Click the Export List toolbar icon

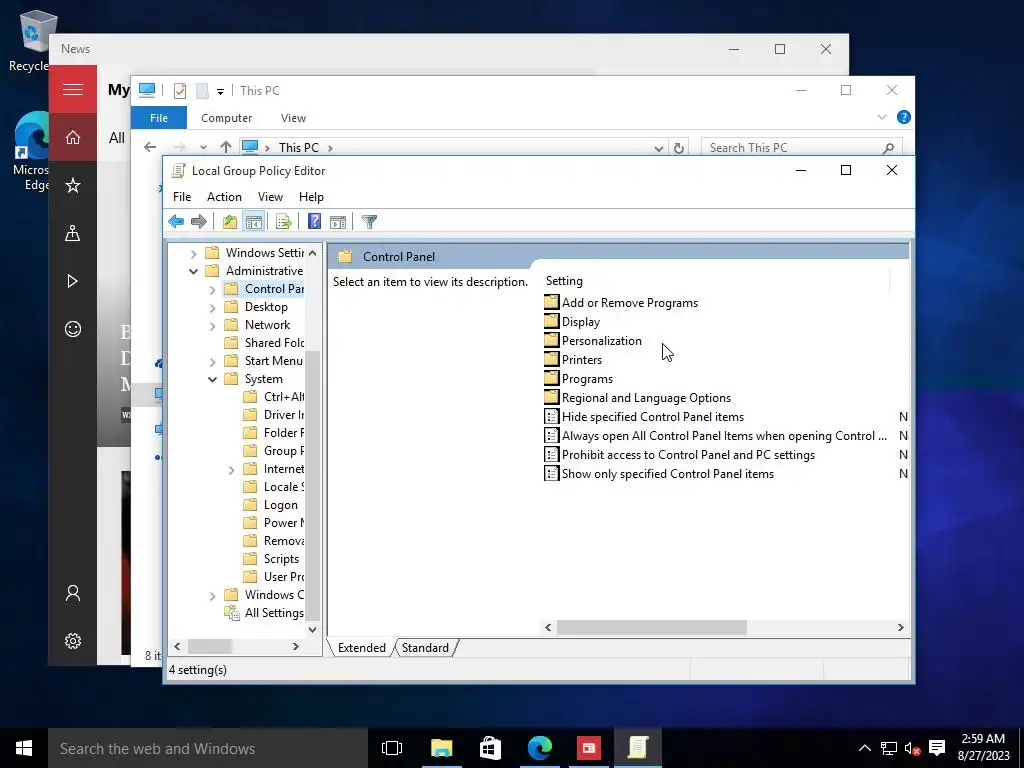[283, 221]
